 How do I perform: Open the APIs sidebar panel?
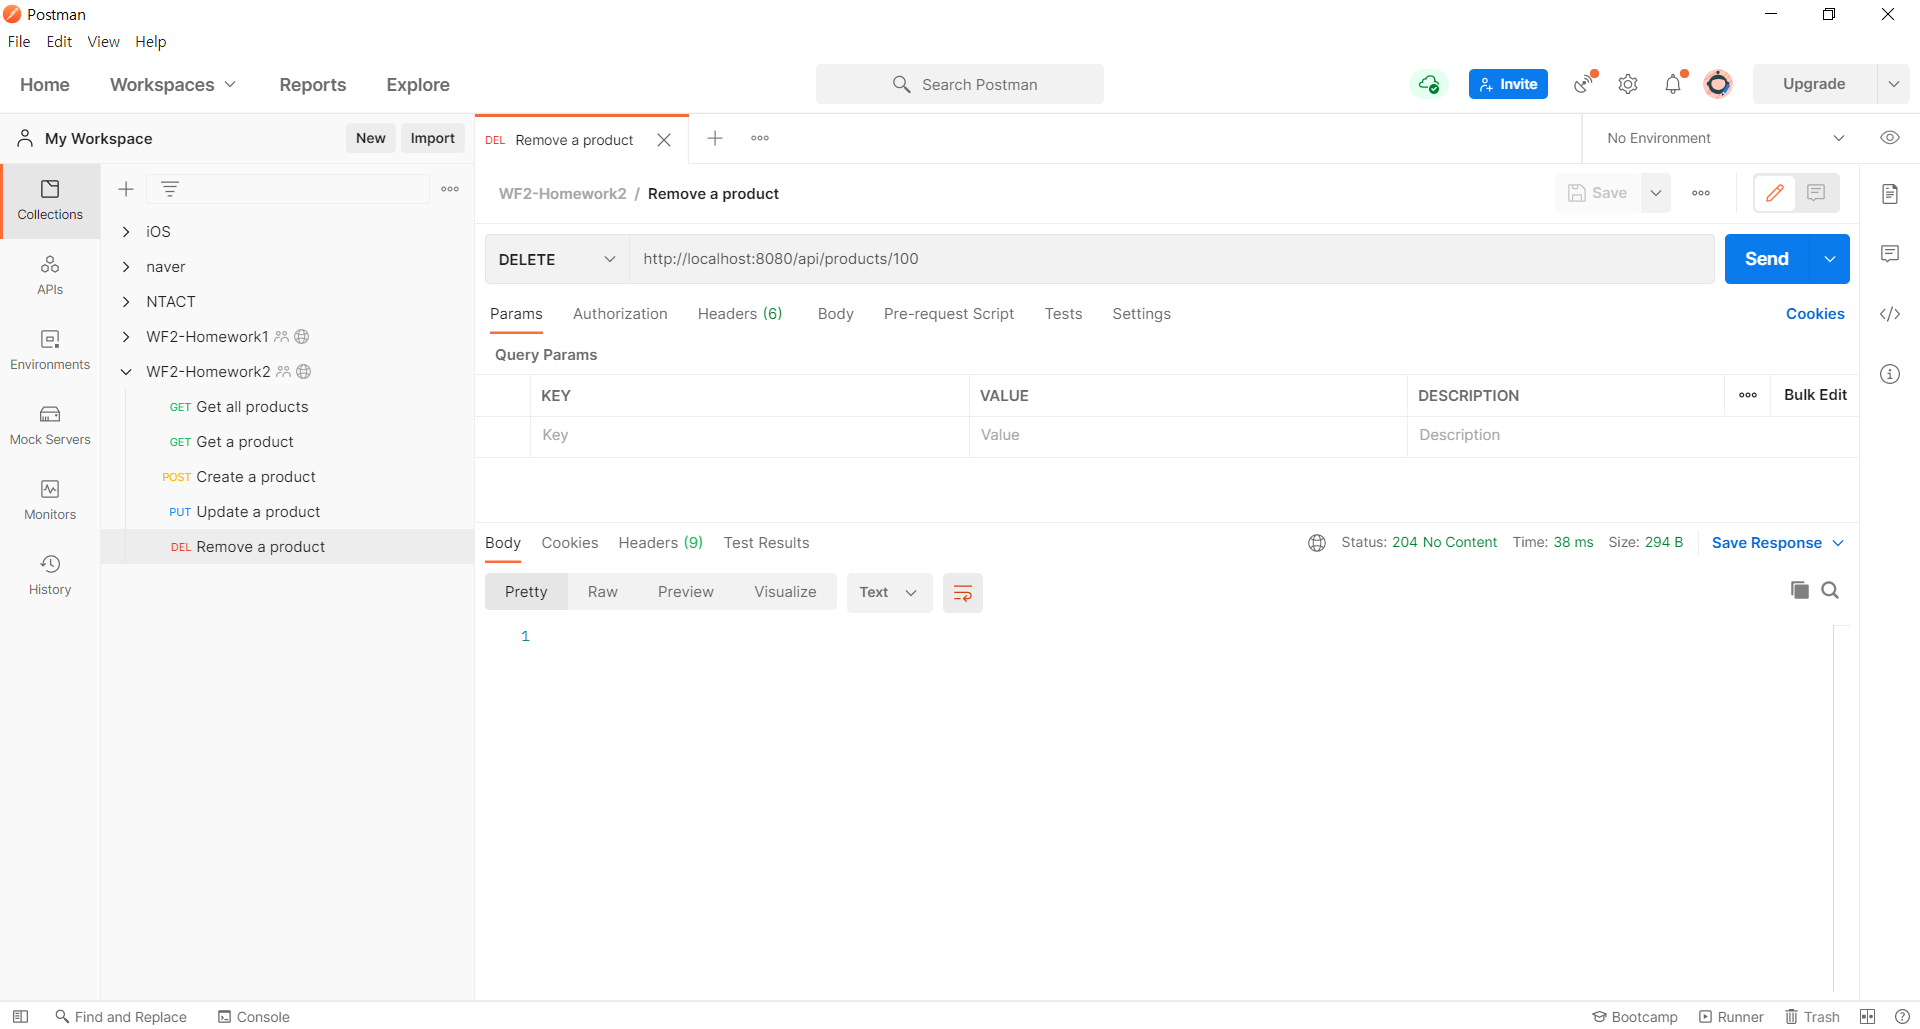pos(50,276)
